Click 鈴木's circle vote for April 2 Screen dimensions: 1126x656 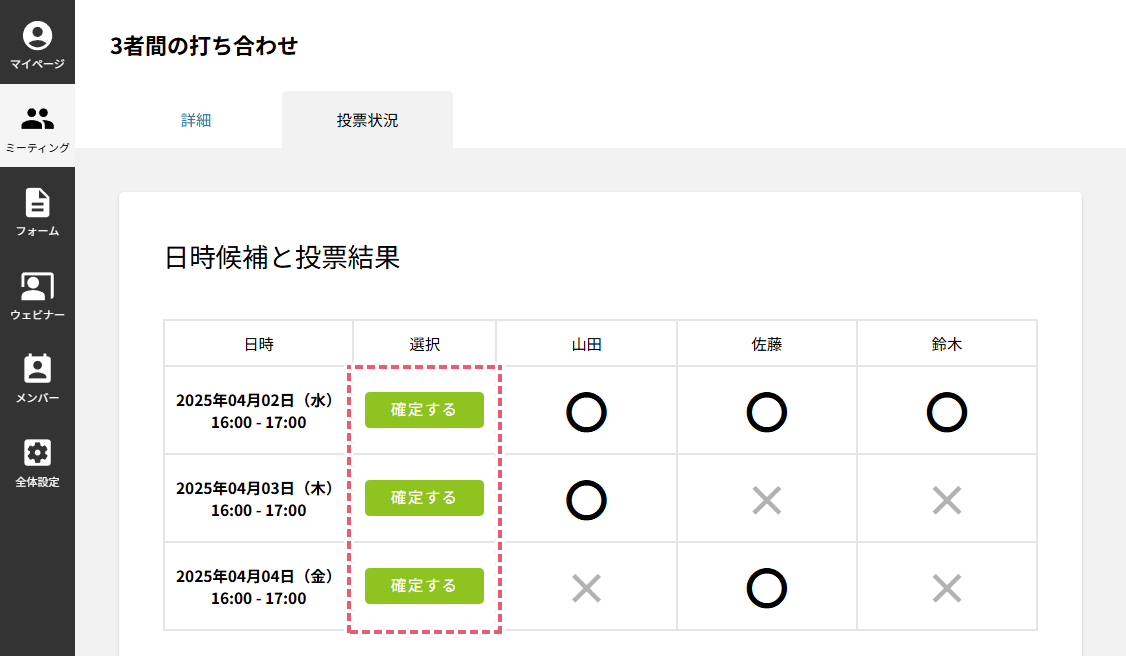947,412
